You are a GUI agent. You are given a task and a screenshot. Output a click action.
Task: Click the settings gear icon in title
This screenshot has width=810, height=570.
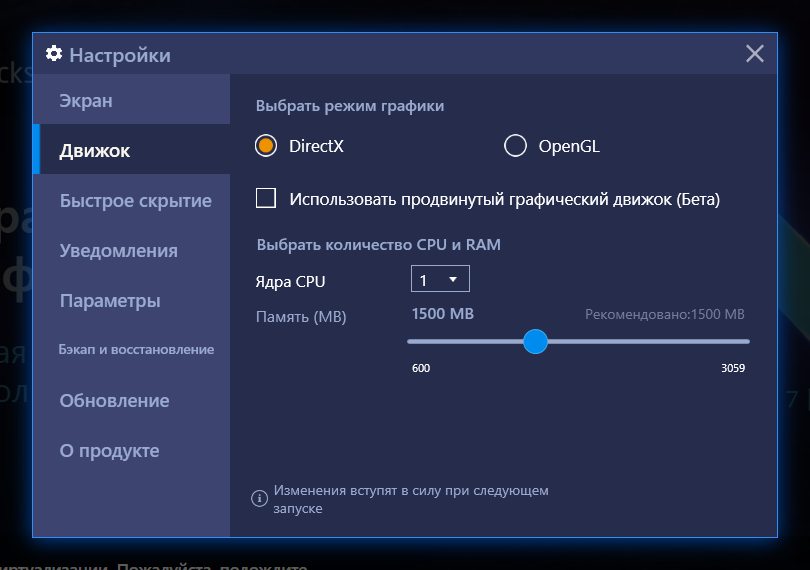[54, 54]
